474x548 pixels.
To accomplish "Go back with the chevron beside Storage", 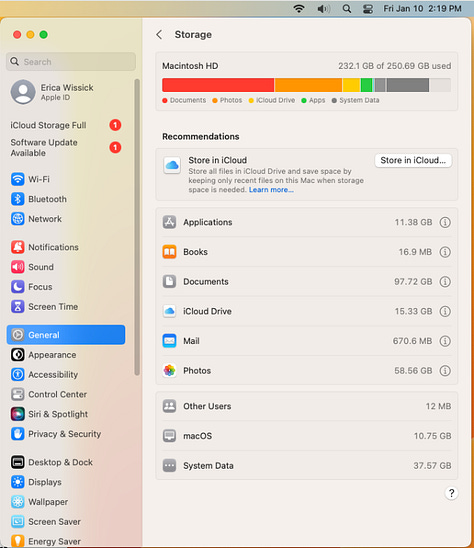I will point(159,35).
